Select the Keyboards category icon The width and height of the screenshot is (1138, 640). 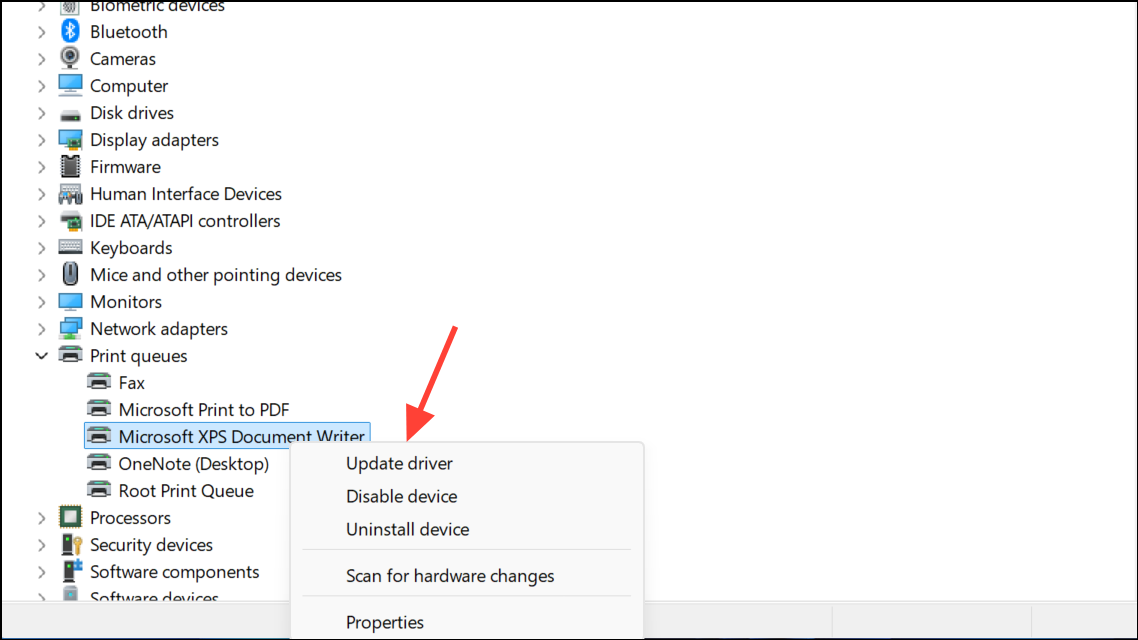tap(70, 247)
